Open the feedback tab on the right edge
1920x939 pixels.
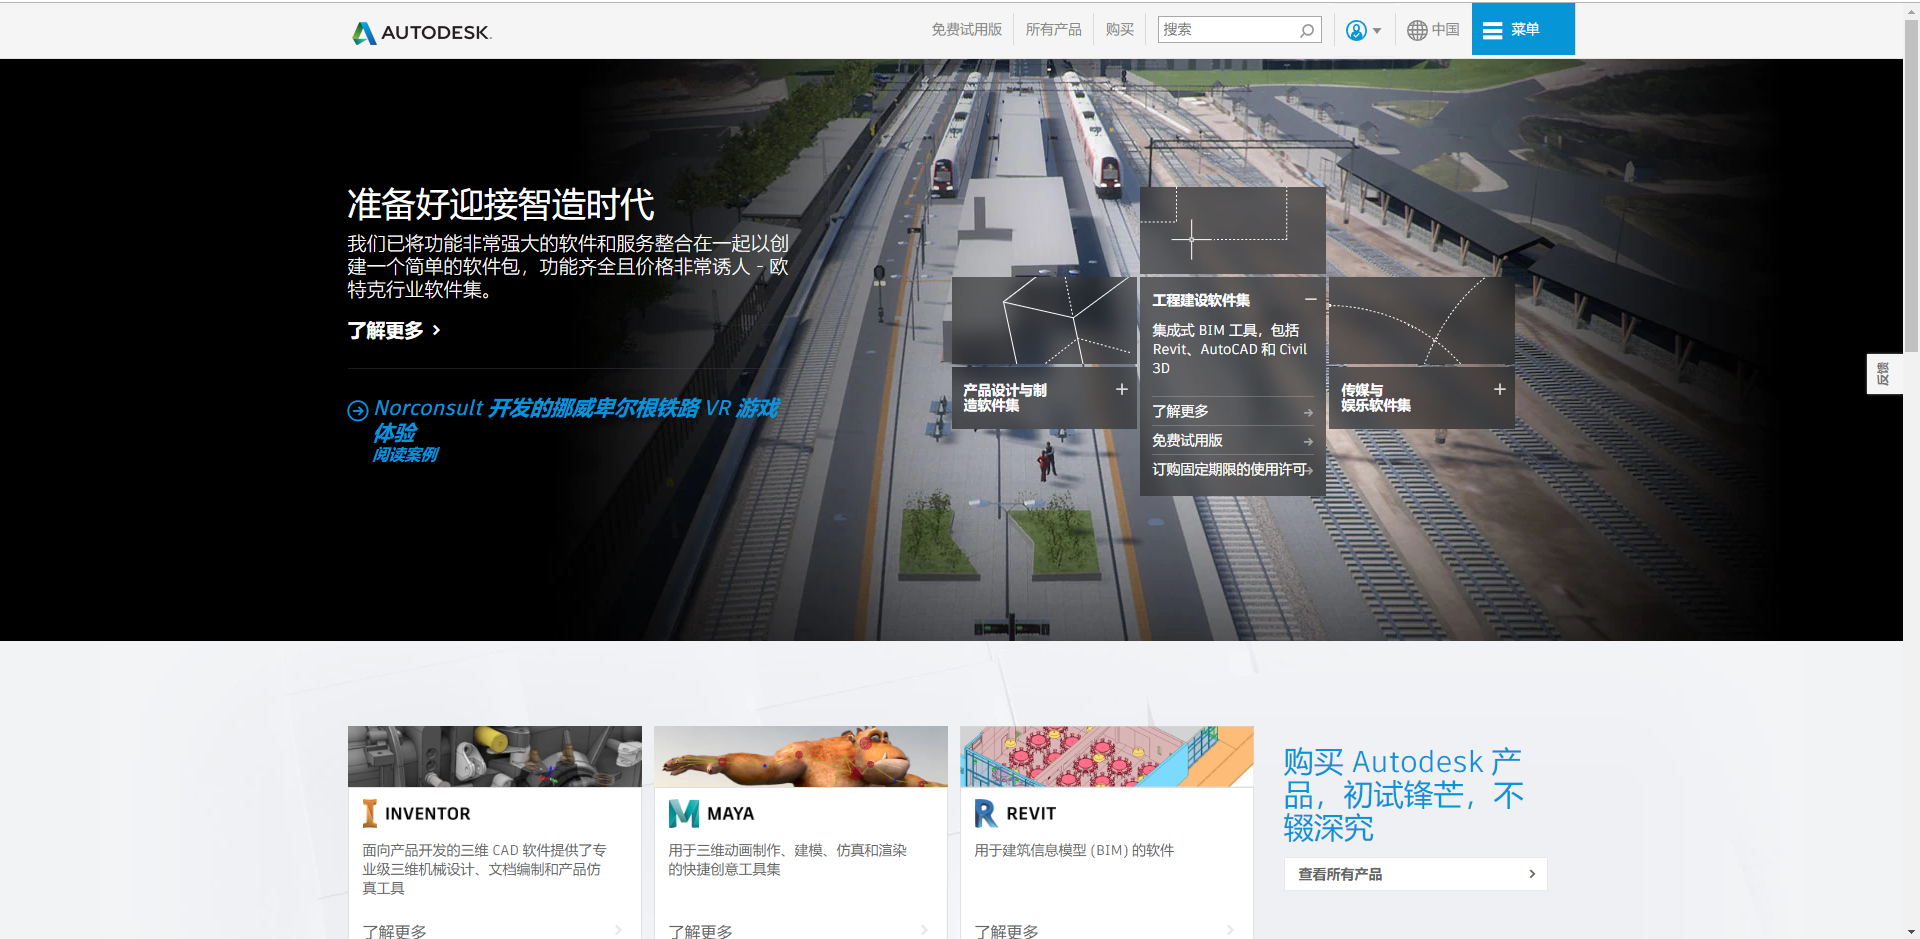[1884, 373]
